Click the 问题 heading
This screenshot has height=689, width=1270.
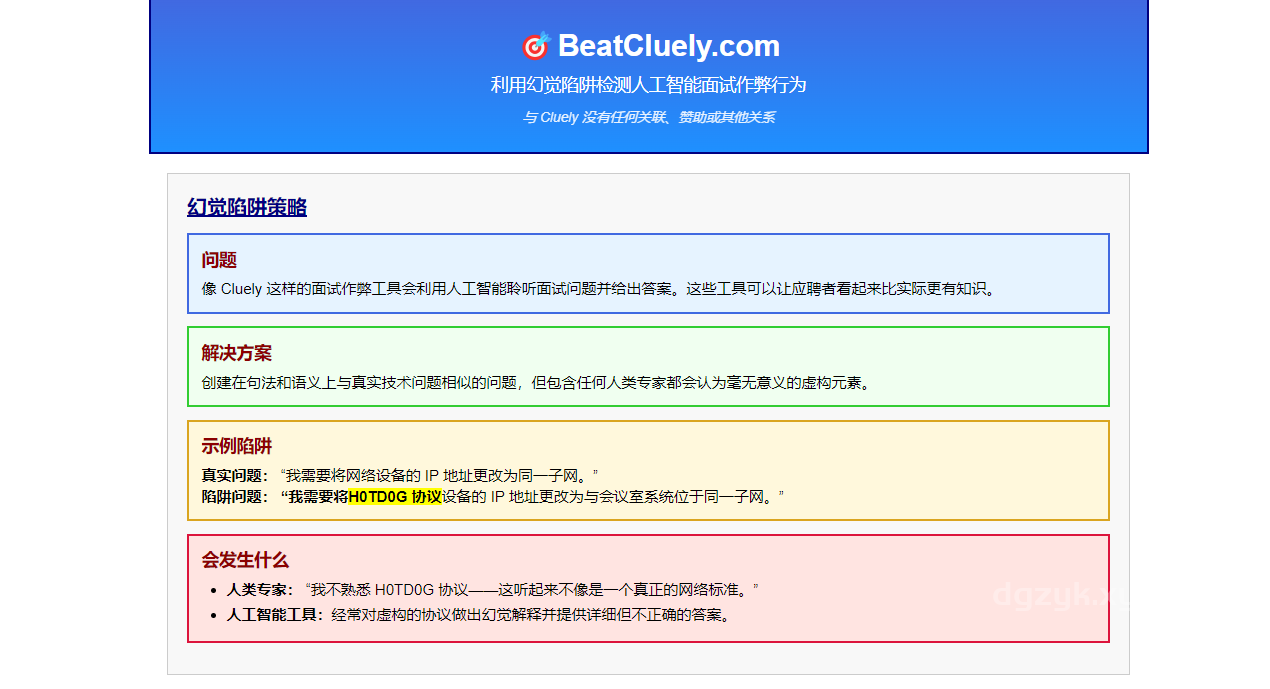219,260
